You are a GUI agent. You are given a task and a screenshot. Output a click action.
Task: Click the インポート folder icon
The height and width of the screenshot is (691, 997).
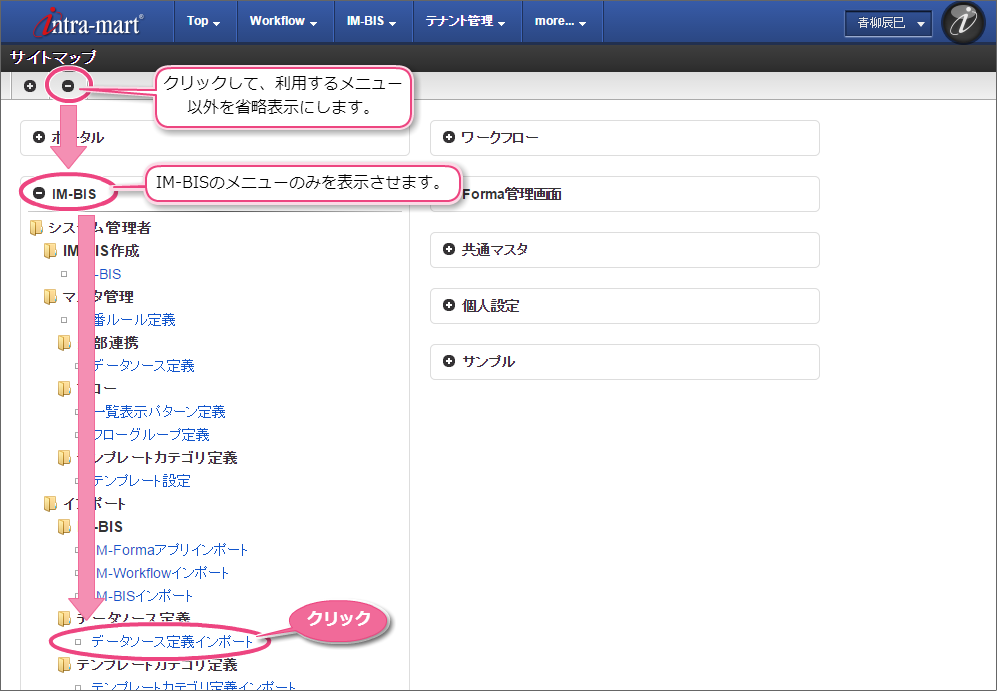click(50, 503)
